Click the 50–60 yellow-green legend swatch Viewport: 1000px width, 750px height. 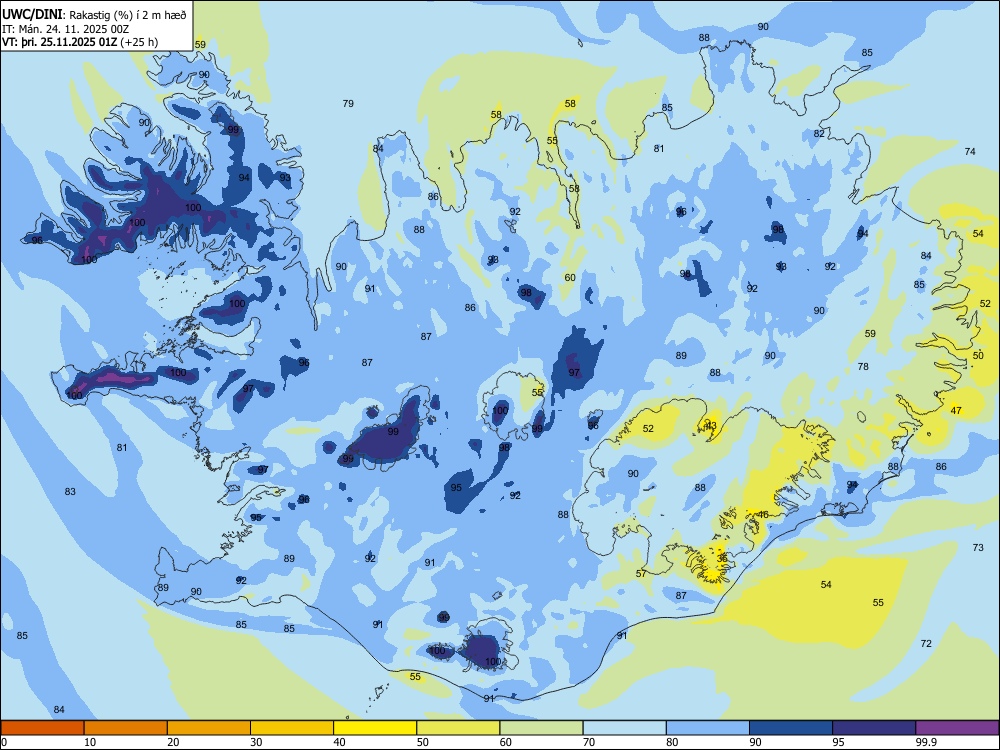(x=458, y=728)
